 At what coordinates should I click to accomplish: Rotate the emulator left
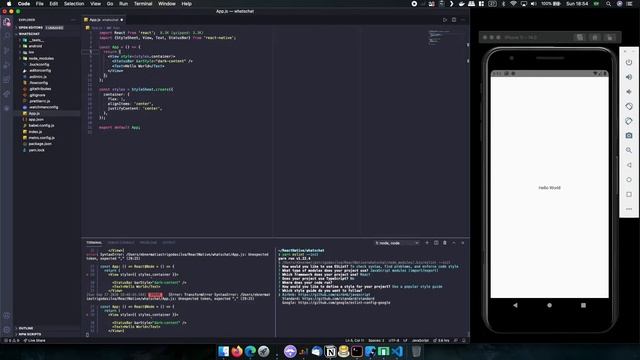coord(629,107)
